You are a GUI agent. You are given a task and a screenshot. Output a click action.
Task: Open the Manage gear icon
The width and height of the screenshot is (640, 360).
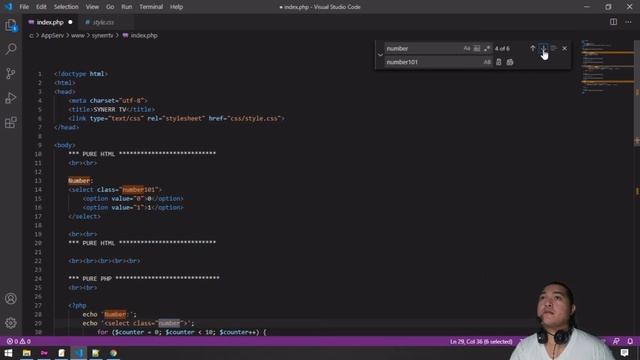click(11, 323)
